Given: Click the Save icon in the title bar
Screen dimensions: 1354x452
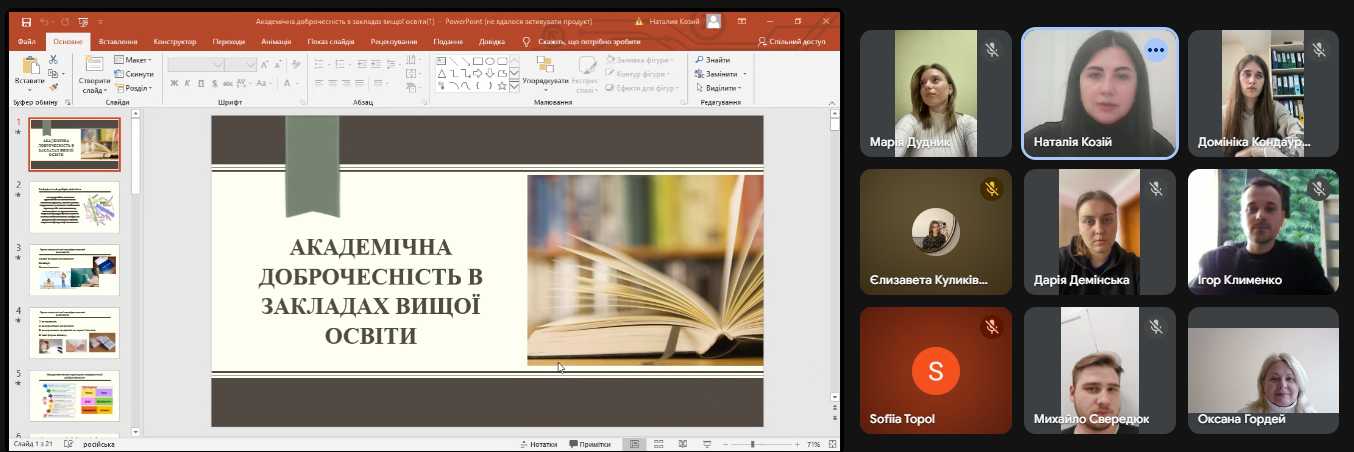Looking at the screenshot, I should pyautogui.click(x=26, y=21).
